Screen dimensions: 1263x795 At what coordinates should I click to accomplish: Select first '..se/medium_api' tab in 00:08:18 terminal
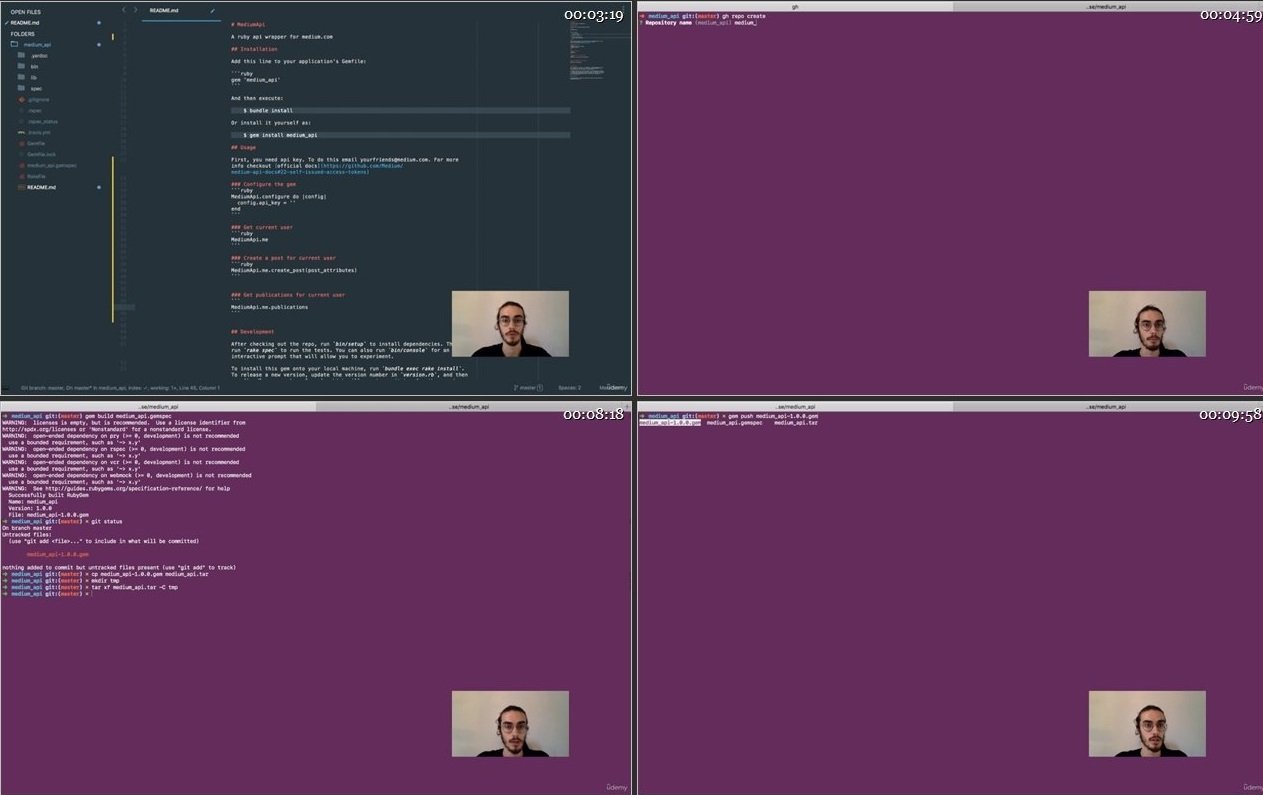pyautogui.click(x=158, y=407)
